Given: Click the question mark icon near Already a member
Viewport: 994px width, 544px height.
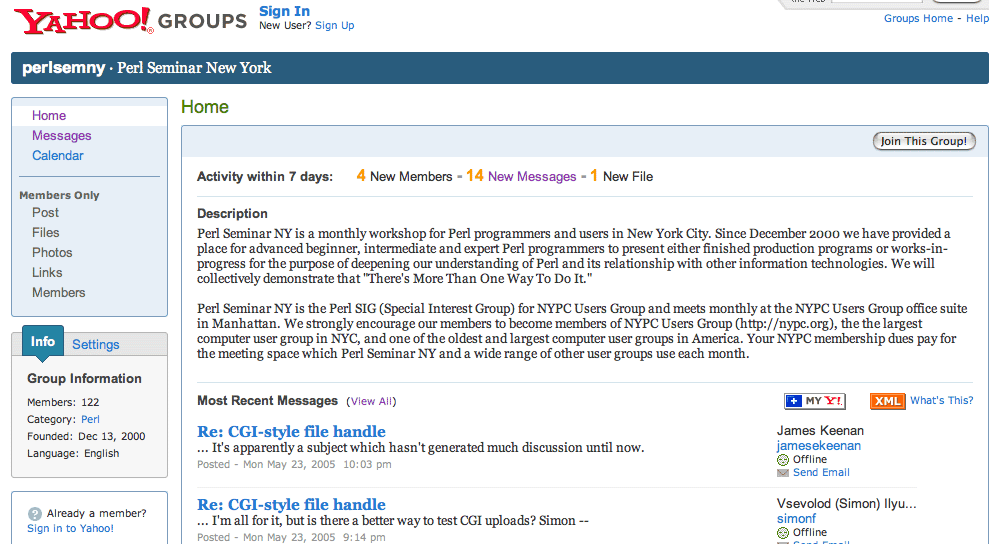Looking at the screenshot, I should coord(35,514).
